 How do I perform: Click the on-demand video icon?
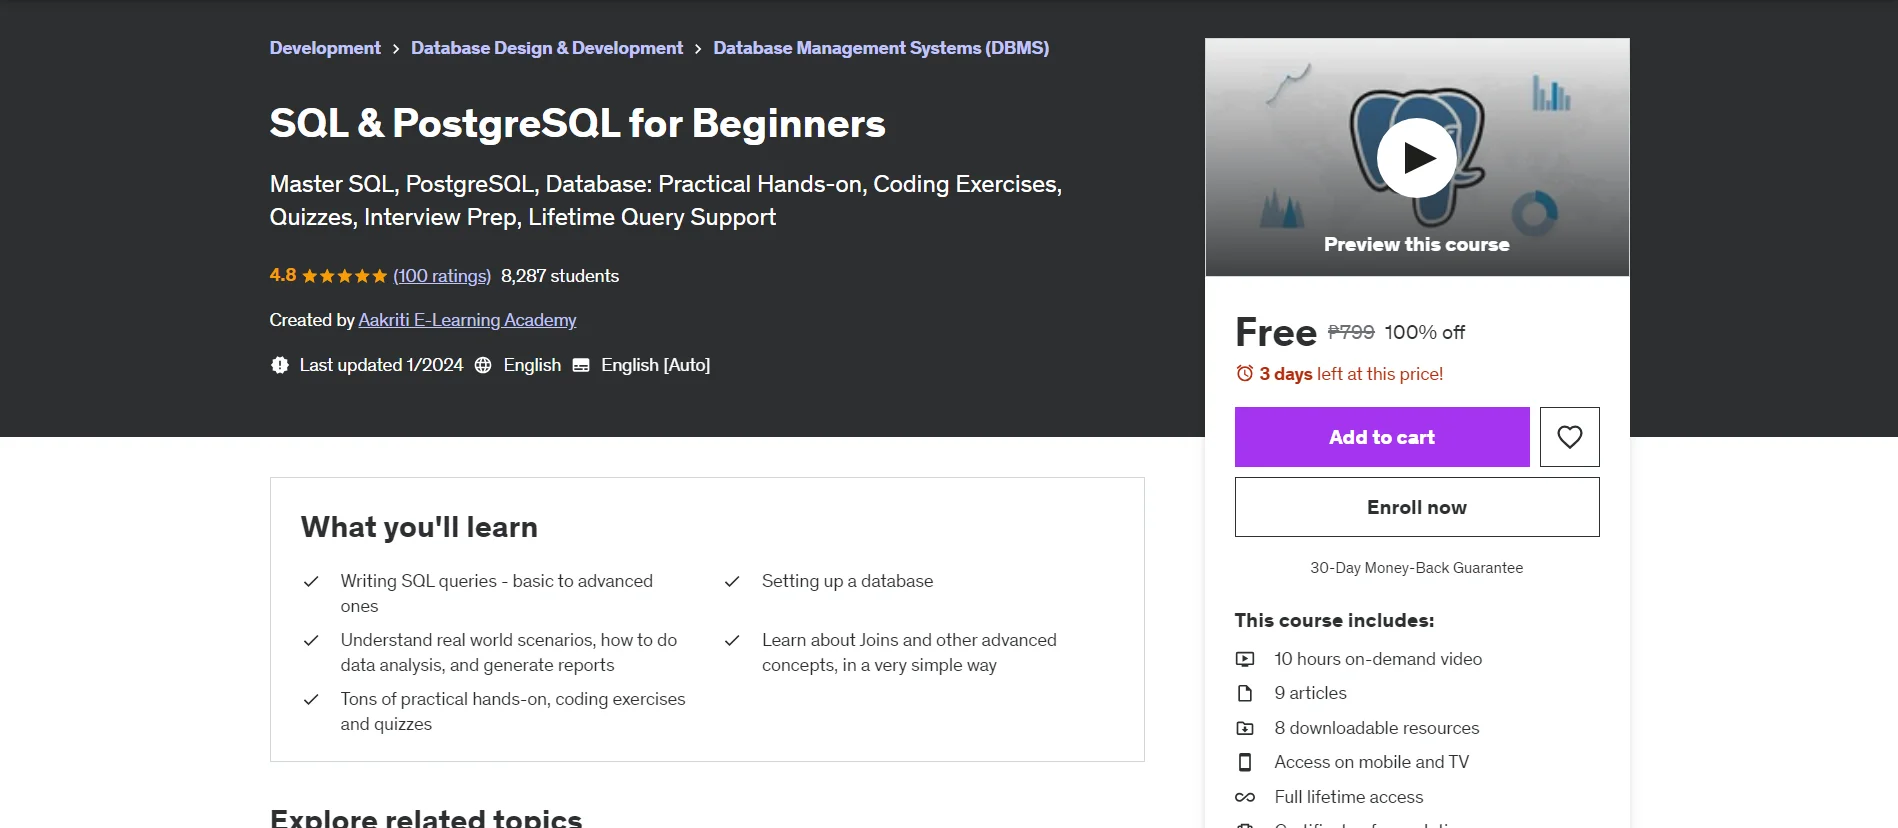click(1245, 659)
